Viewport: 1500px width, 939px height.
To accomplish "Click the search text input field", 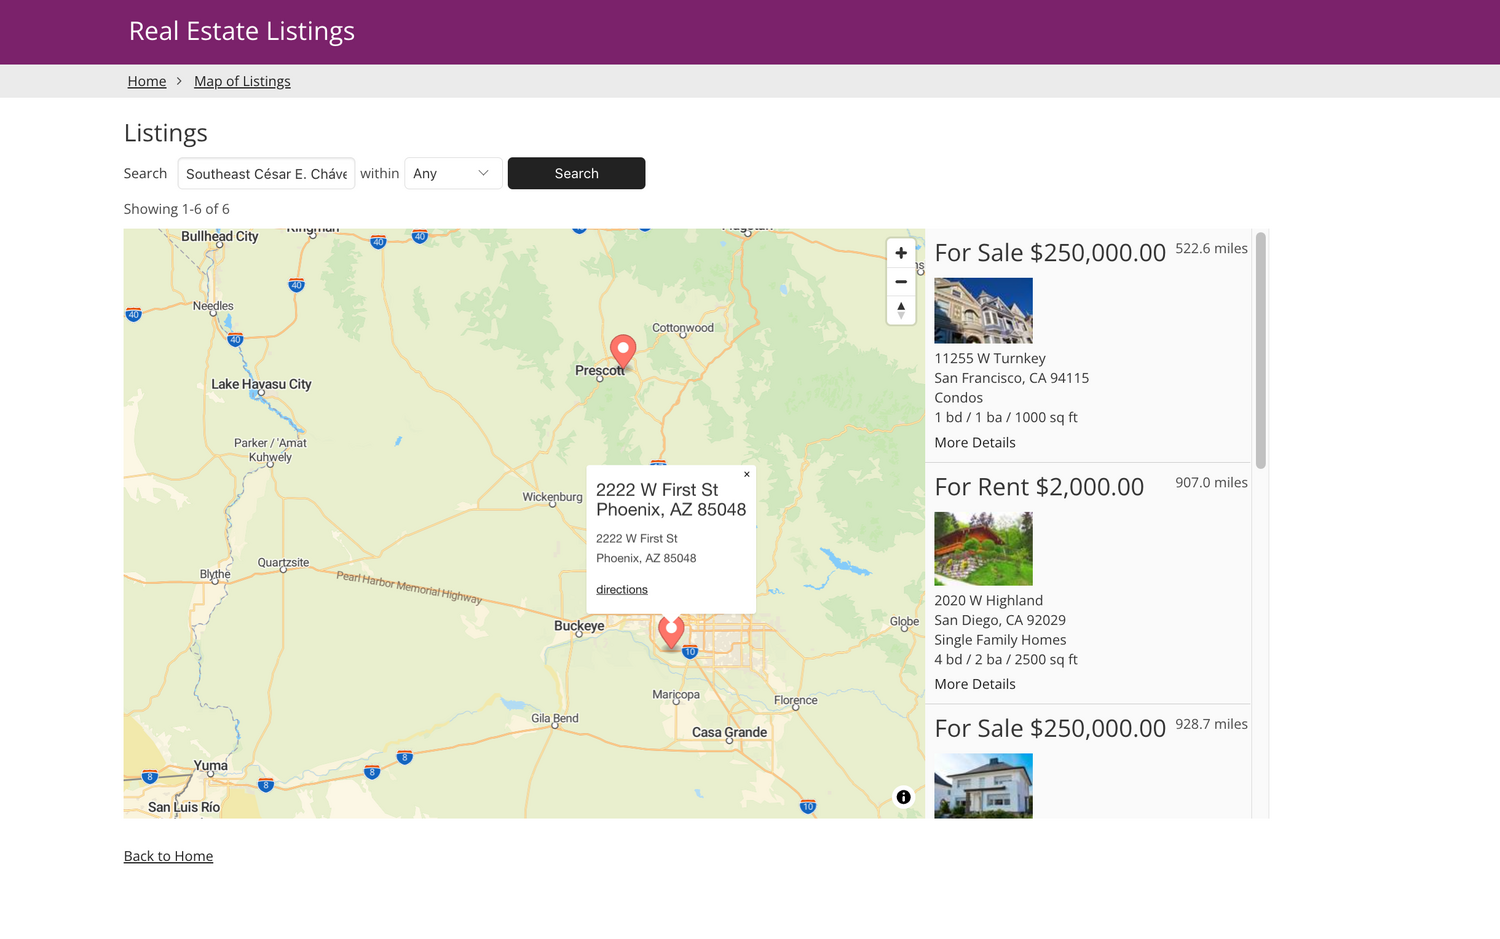I will (266, 173).
